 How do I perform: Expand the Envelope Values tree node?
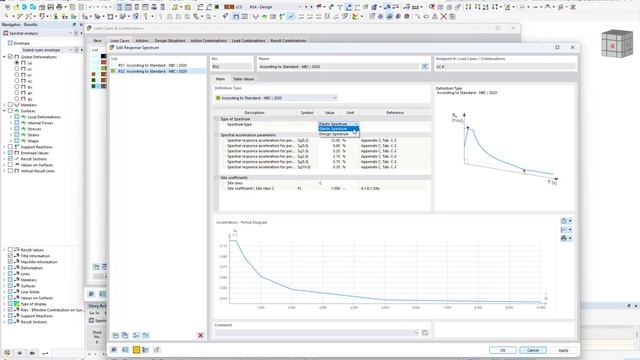[x=4, y=153]
